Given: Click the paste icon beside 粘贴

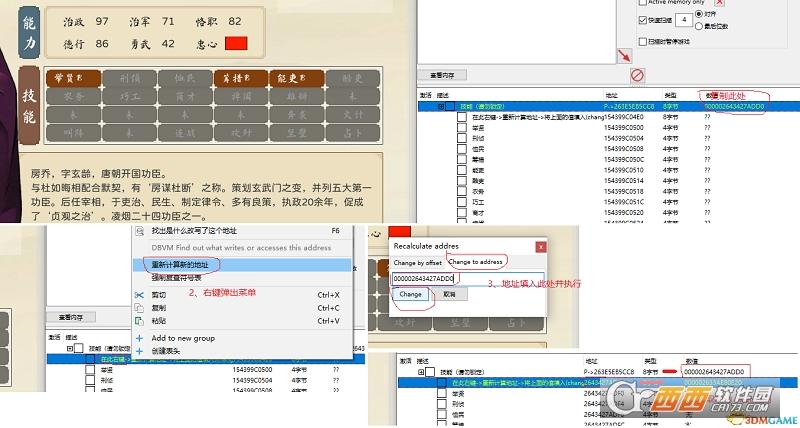Looking at the screenshot, I should coord(139,321).
